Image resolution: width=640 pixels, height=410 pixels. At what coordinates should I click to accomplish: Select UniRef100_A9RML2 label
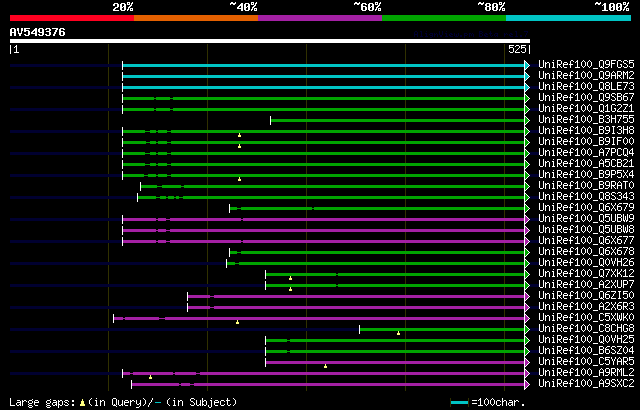586,373
